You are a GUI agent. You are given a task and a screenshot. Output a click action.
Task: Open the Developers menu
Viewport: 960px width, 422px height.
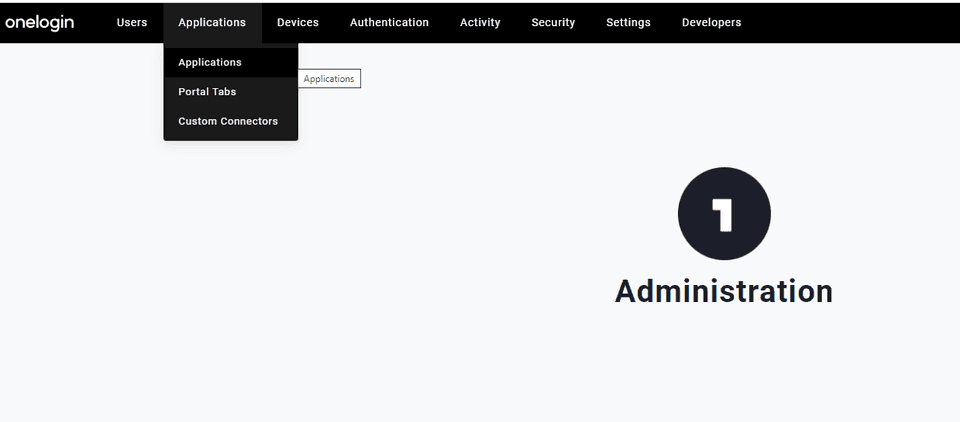pyautogui.click(x=711, y=23)
